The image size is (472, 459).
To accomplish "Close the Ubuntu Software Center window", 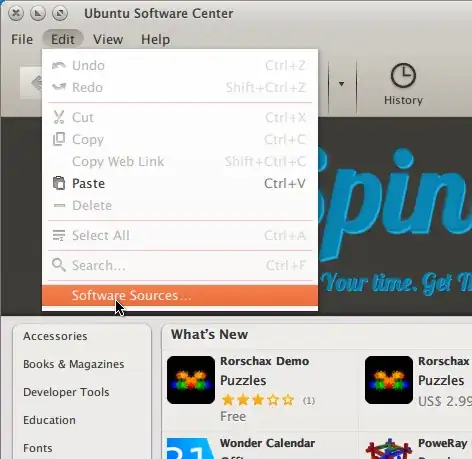I will tap(16, 13).
